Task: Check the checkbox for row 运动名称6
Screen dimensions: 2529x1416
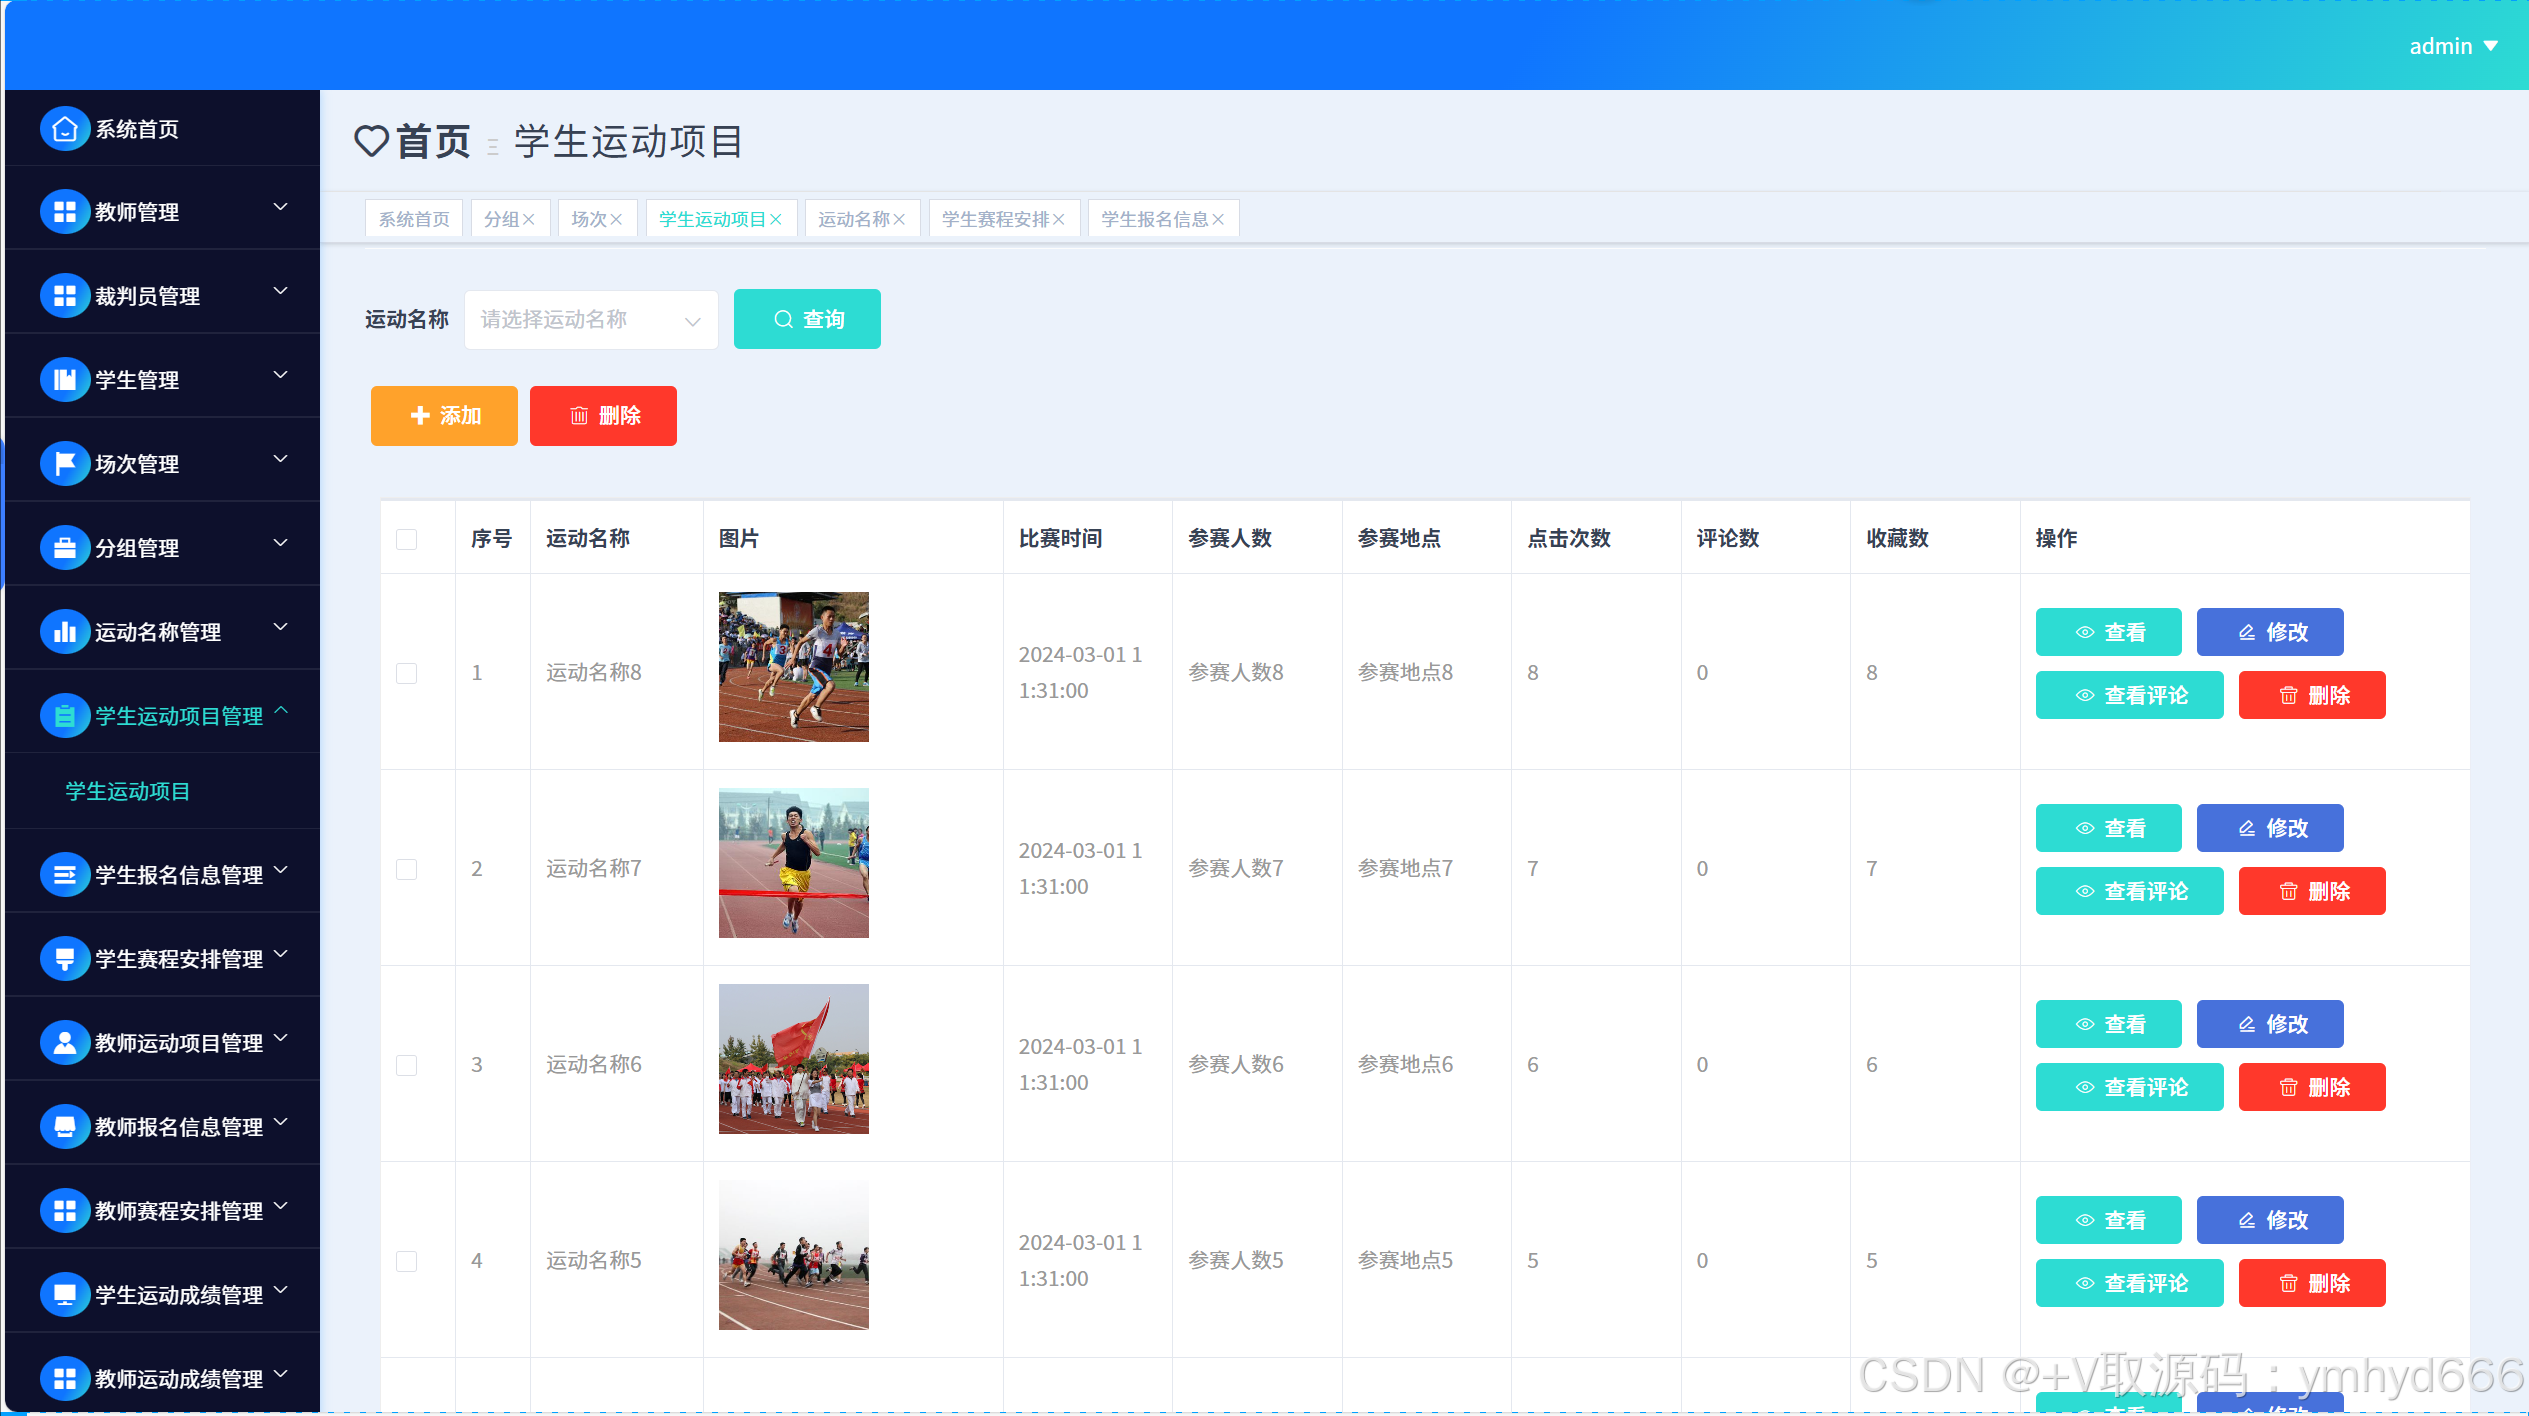Action: pyautogui.click(x=407, y=1065)
